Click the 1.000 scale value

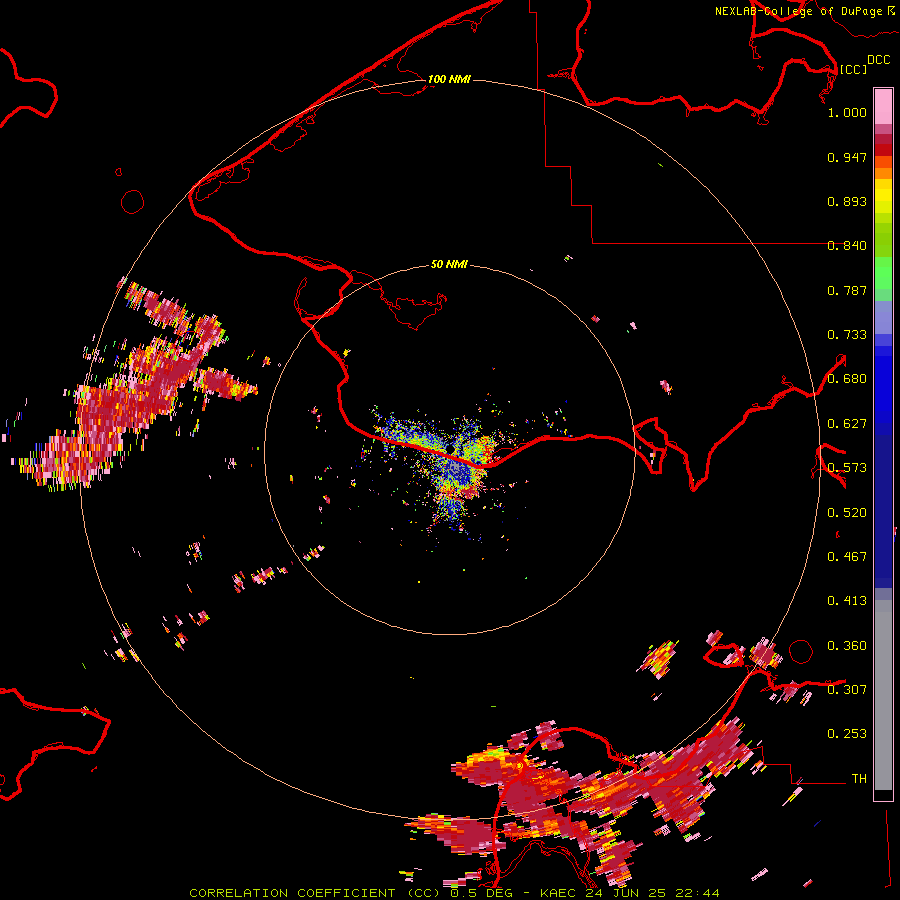[x=847, y=112]
